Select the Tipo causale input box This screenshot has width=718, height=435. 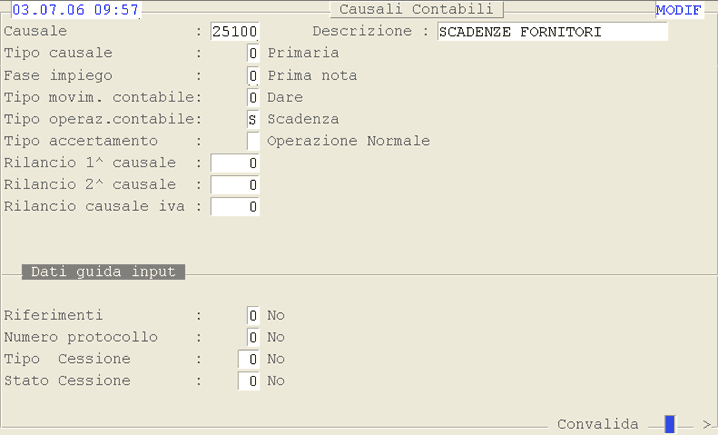click(253, 53)
